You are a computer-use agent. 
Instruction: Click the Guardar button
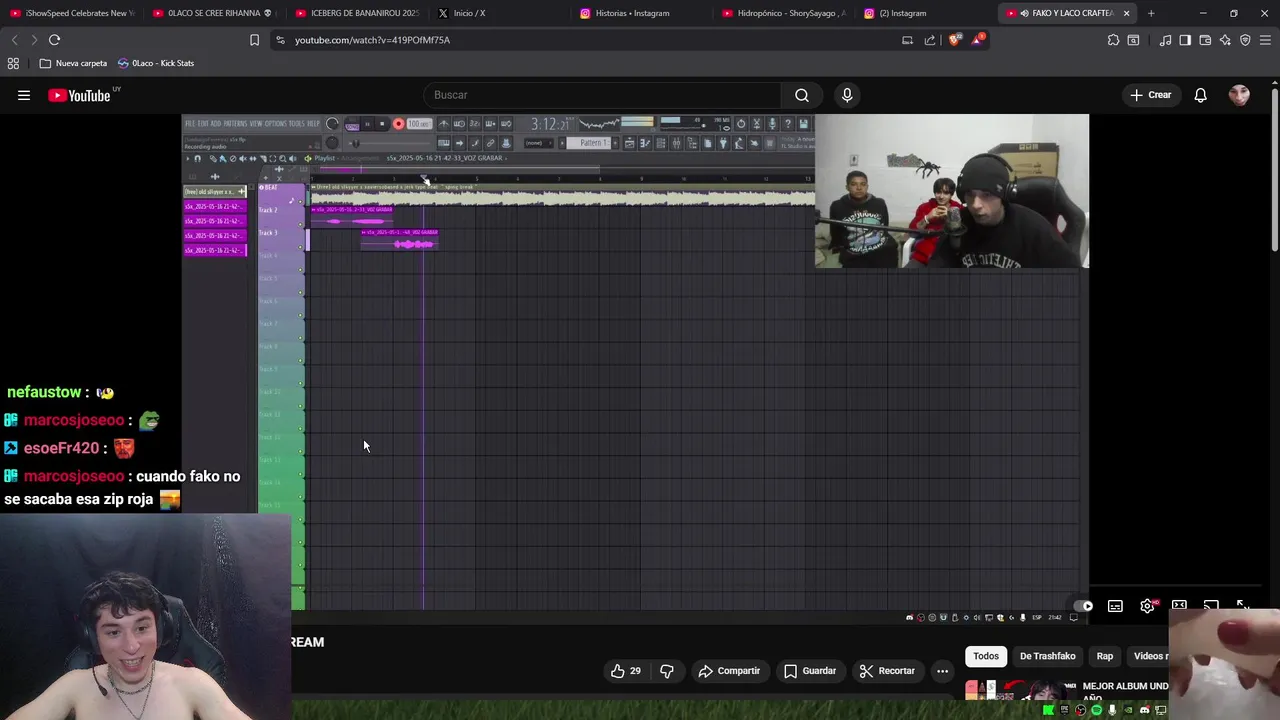[x=810, y=671]
